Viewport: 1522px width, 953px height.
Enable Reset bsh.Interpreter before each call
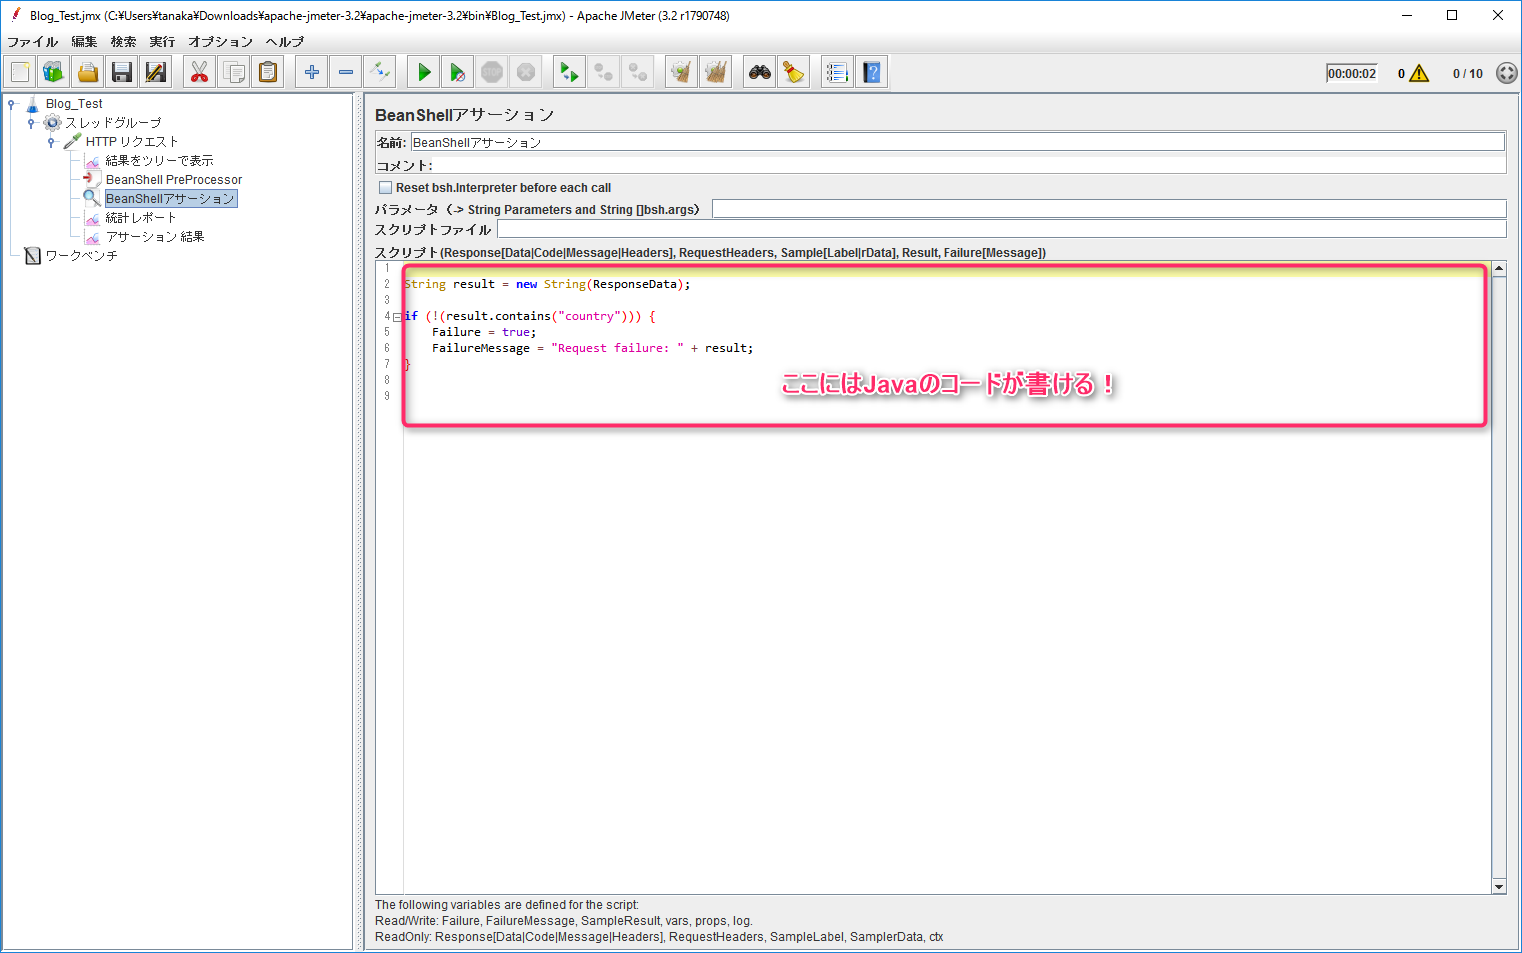click(385, 187)
